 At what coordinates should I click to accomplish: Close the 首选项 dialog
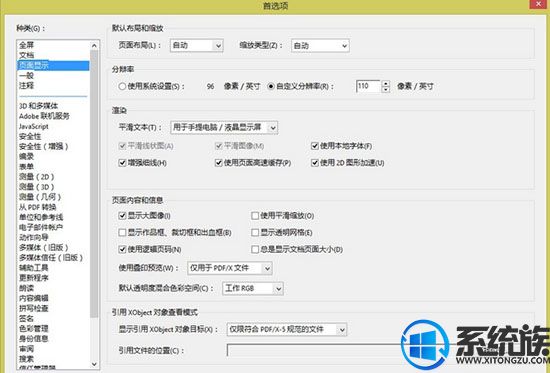point(538,4)
